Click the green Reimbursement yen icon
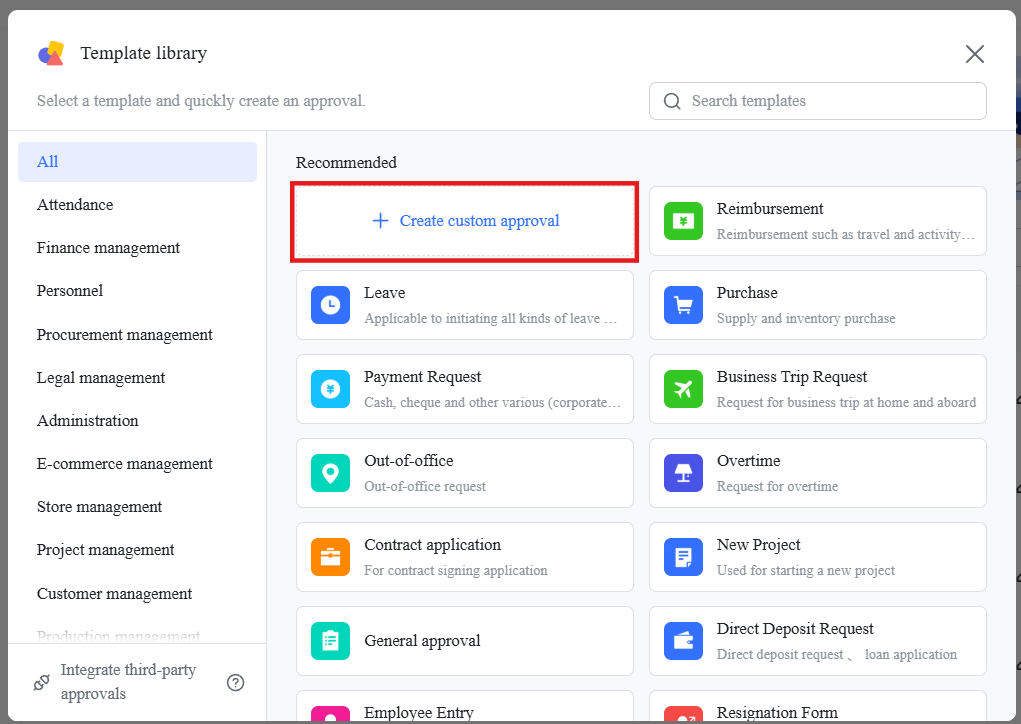This screenshot has width=1021, height=724. click(x=683, y=221)
